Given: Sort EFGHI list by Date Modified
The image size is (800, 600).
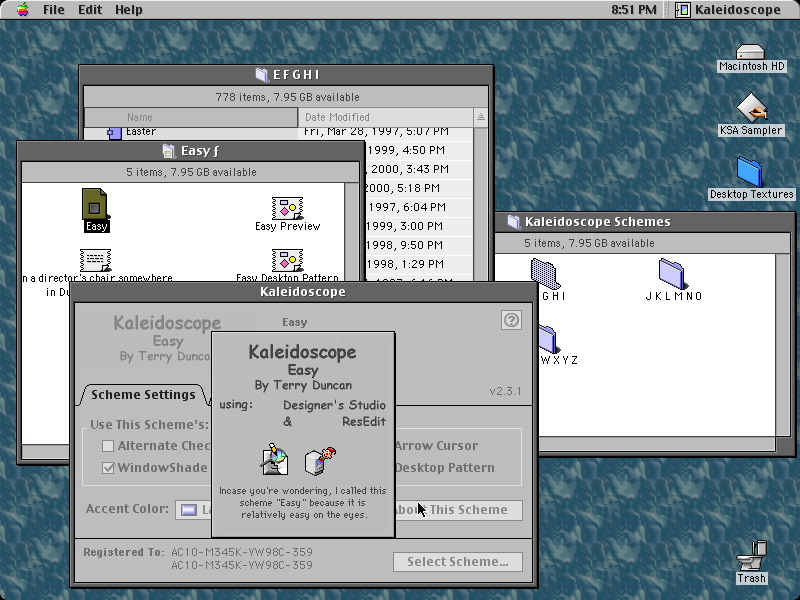Looking at the screenshot, I should click(x=386, y=117).
